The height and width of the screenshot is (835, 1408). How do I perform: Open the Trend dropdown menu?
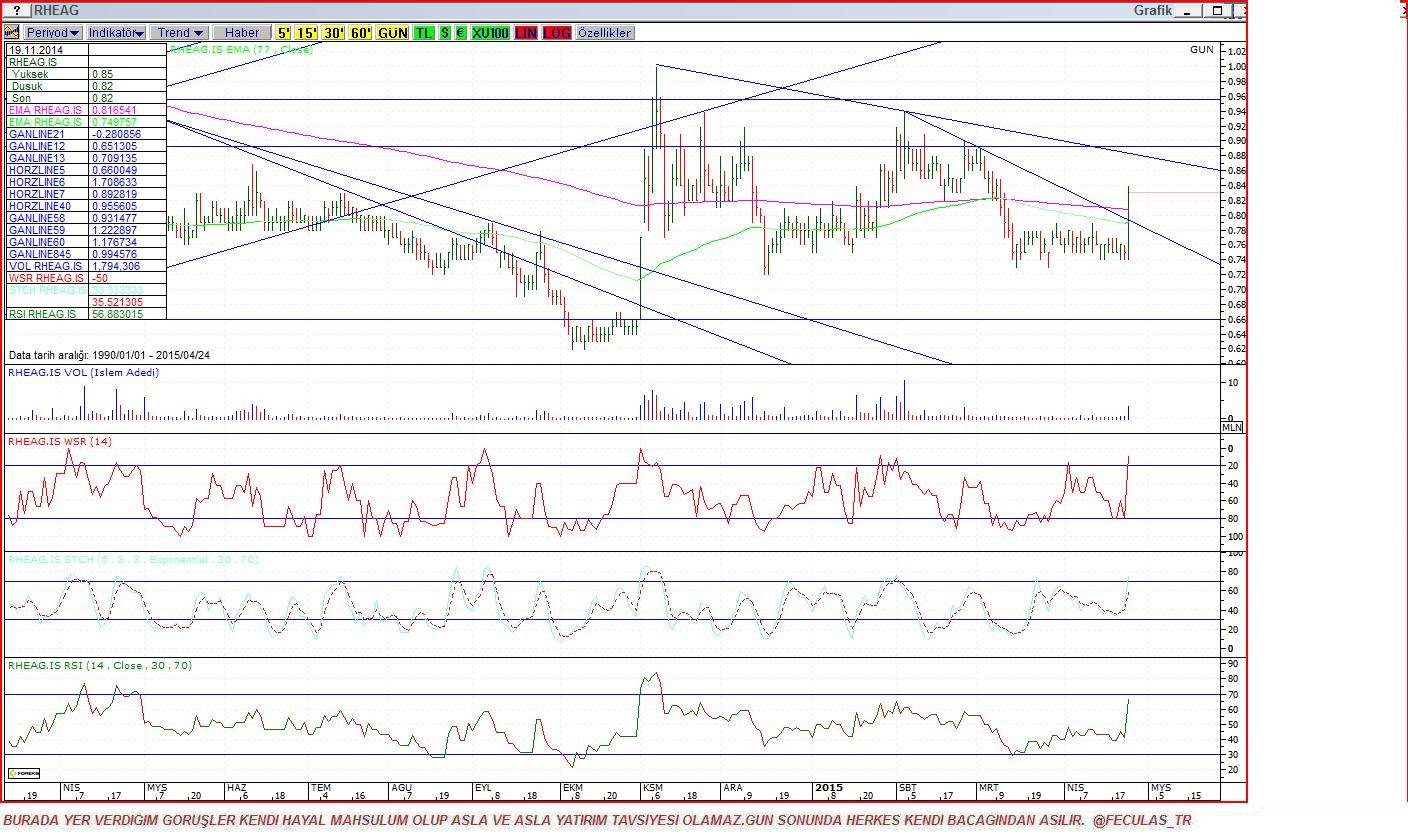[180, 33]
